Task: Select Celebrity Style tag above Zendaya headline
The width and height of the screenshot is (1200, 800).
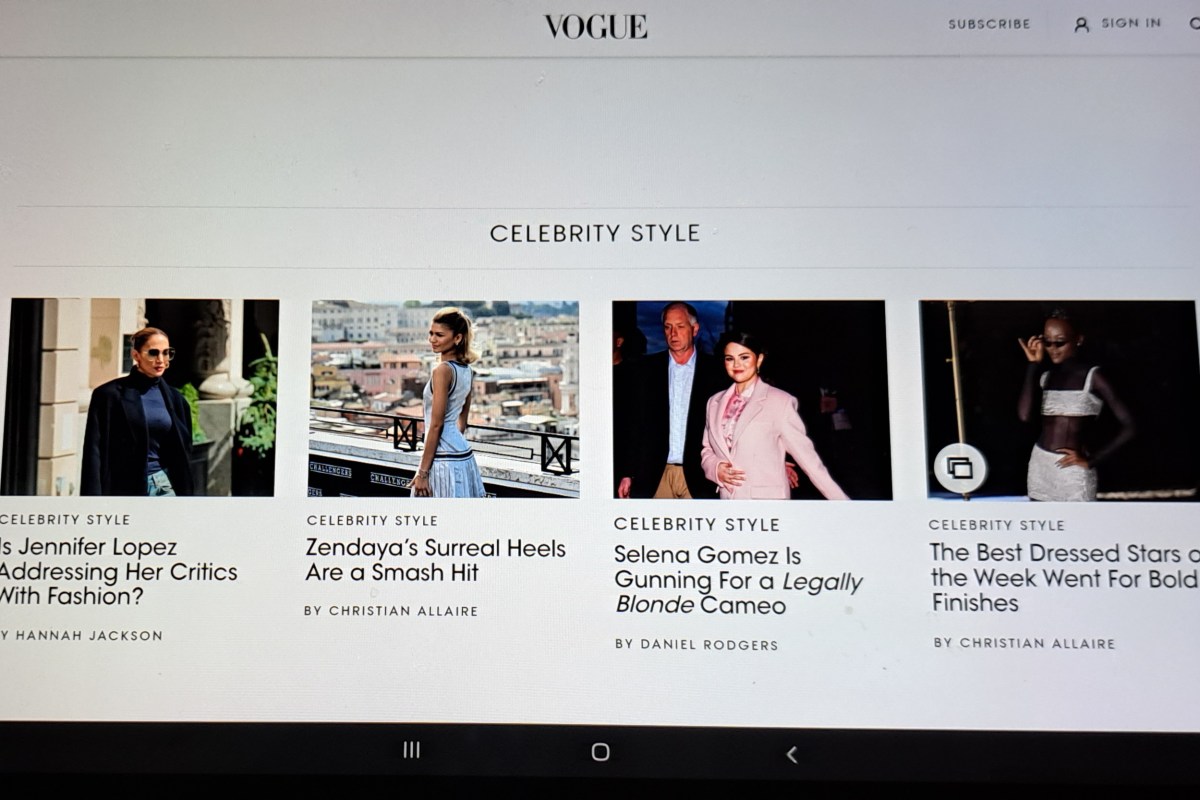Action: point(372,520)
